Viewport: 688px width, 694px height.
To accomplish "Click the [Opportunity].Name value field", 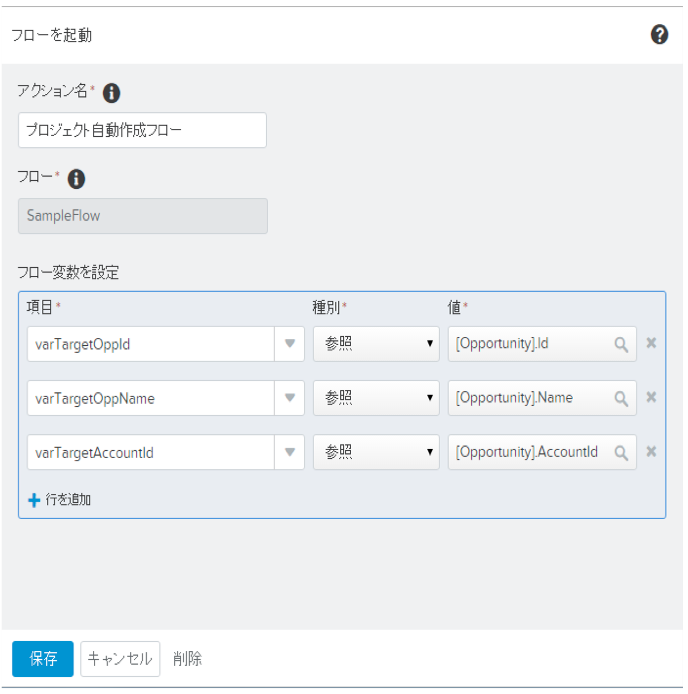I will 542,398.
